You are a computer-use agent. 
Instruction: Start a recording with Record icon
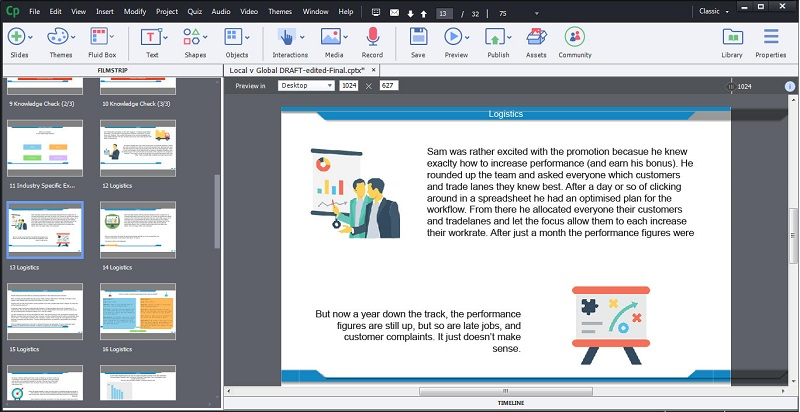pos(372,37)
